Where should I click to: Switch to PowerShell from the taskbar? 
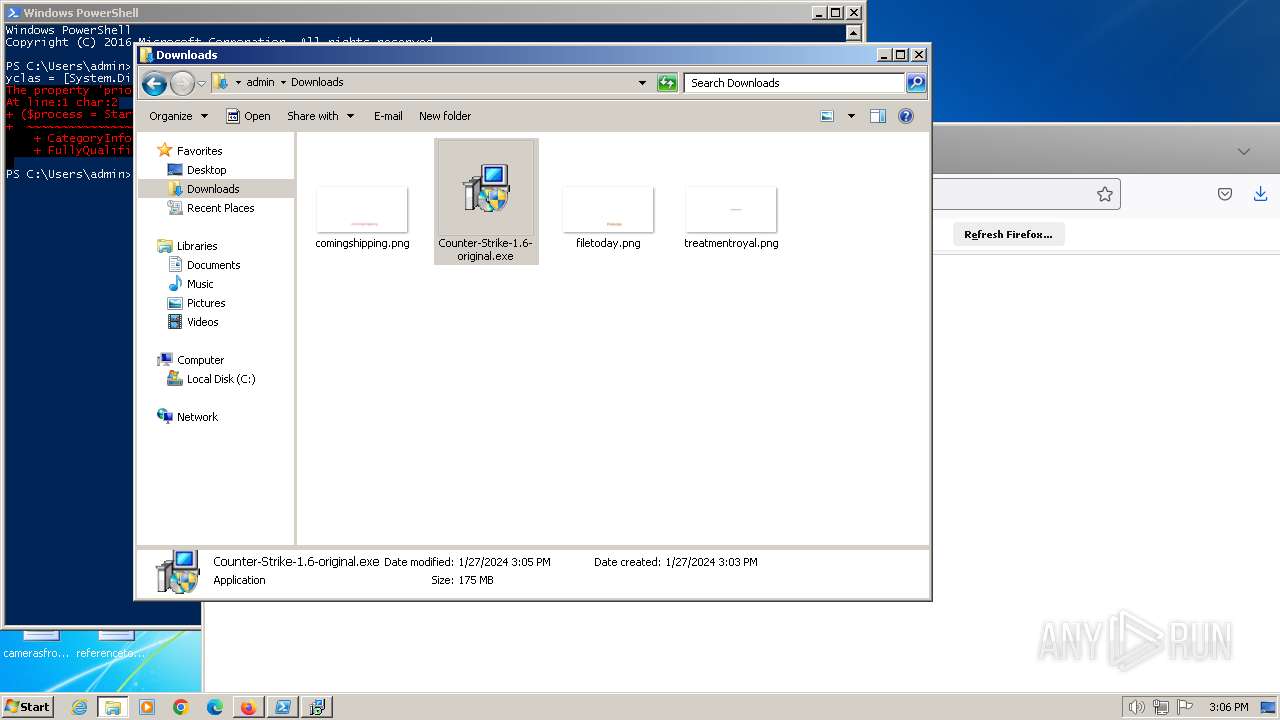click(x=283, y=707)
